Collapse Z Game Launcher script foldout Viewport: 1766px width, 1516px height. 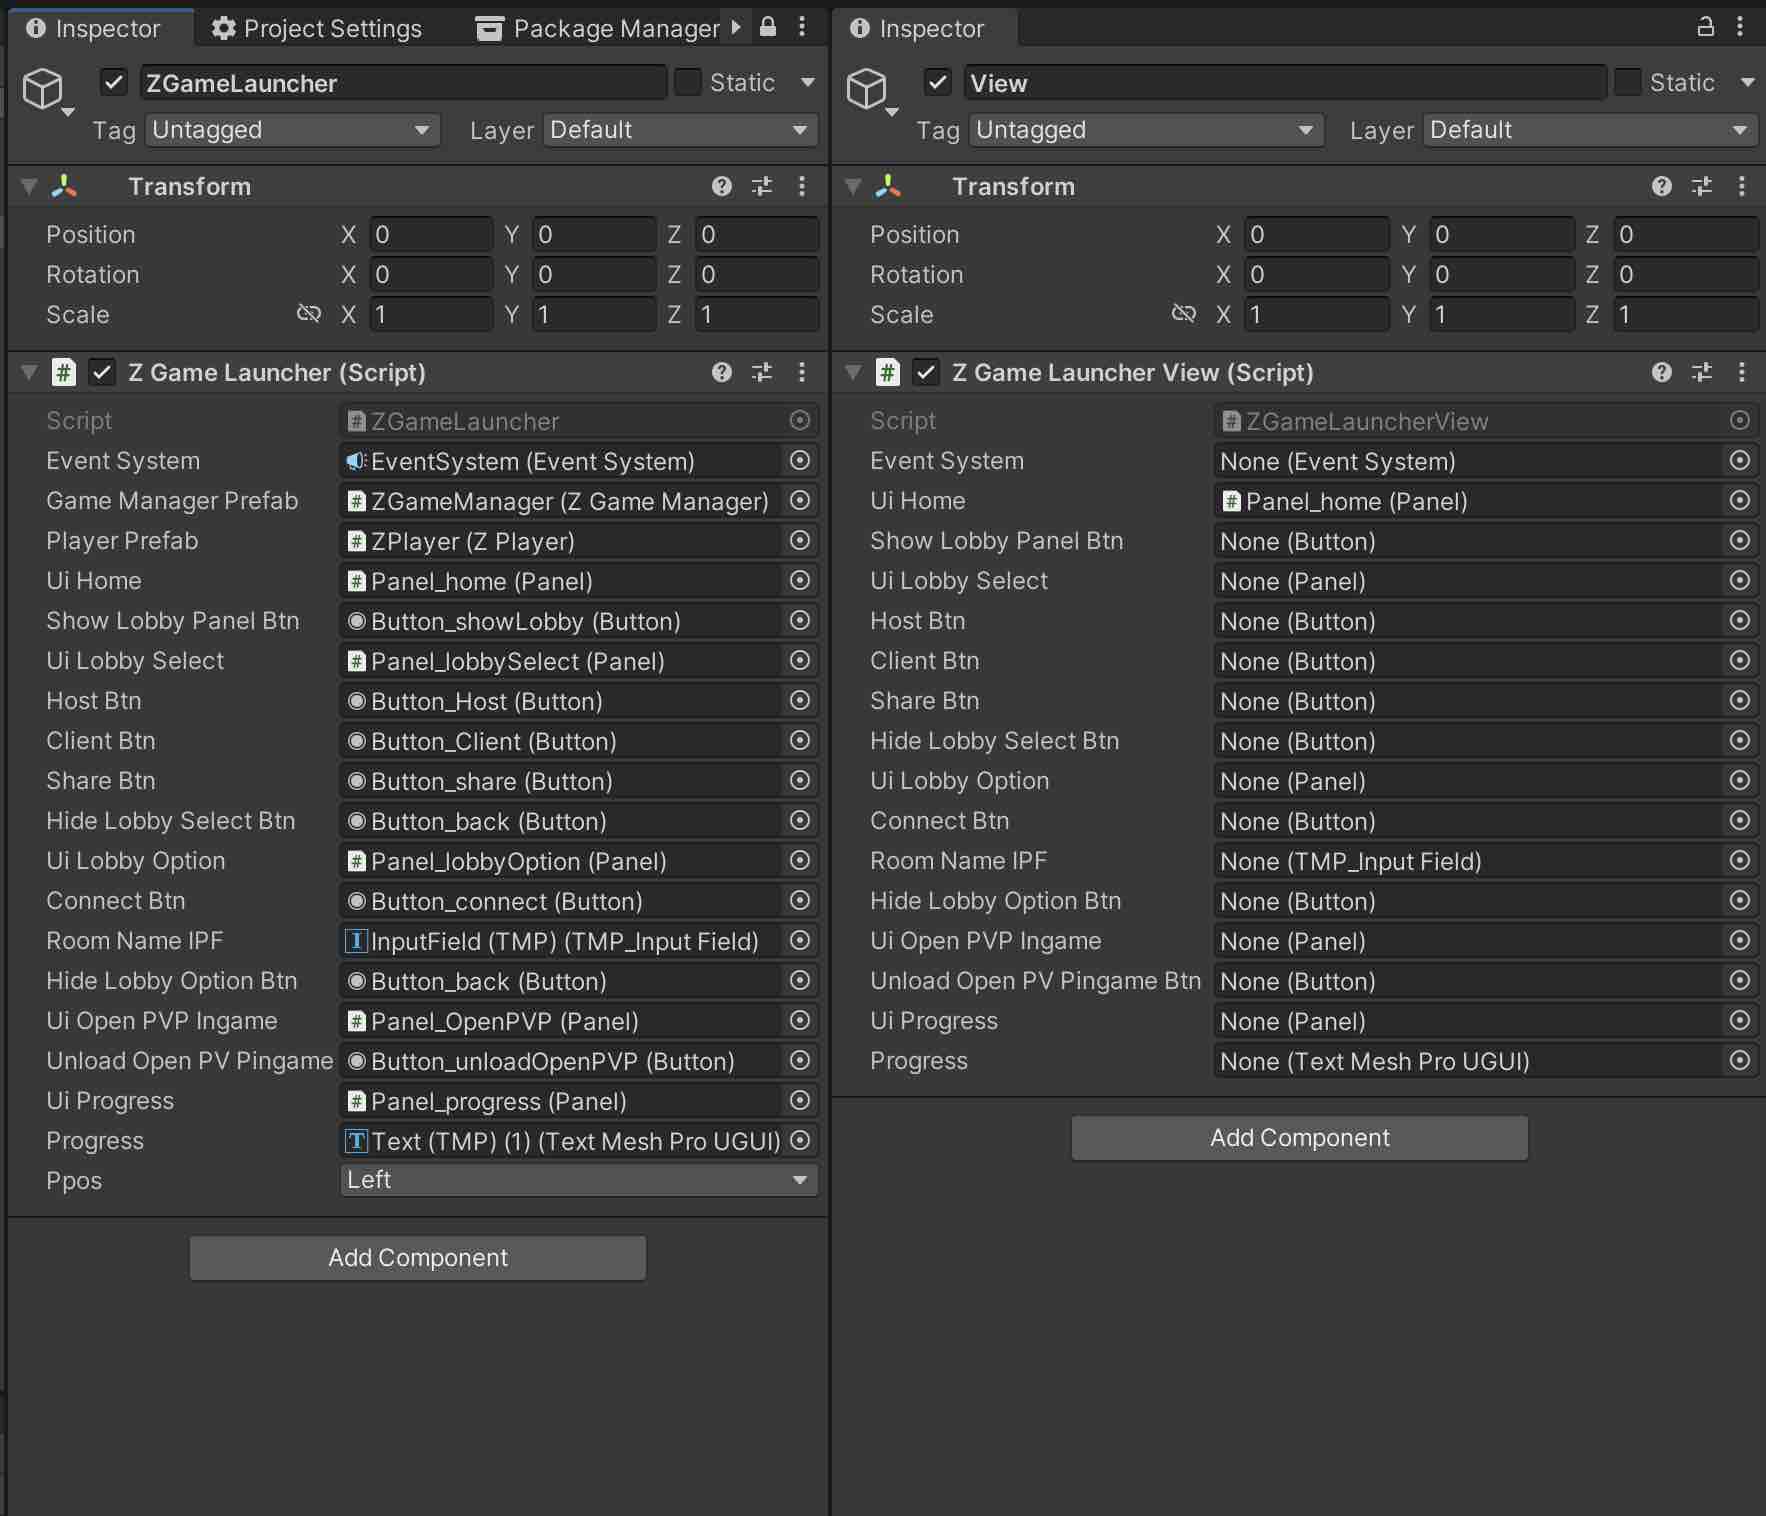pos(29,373)
